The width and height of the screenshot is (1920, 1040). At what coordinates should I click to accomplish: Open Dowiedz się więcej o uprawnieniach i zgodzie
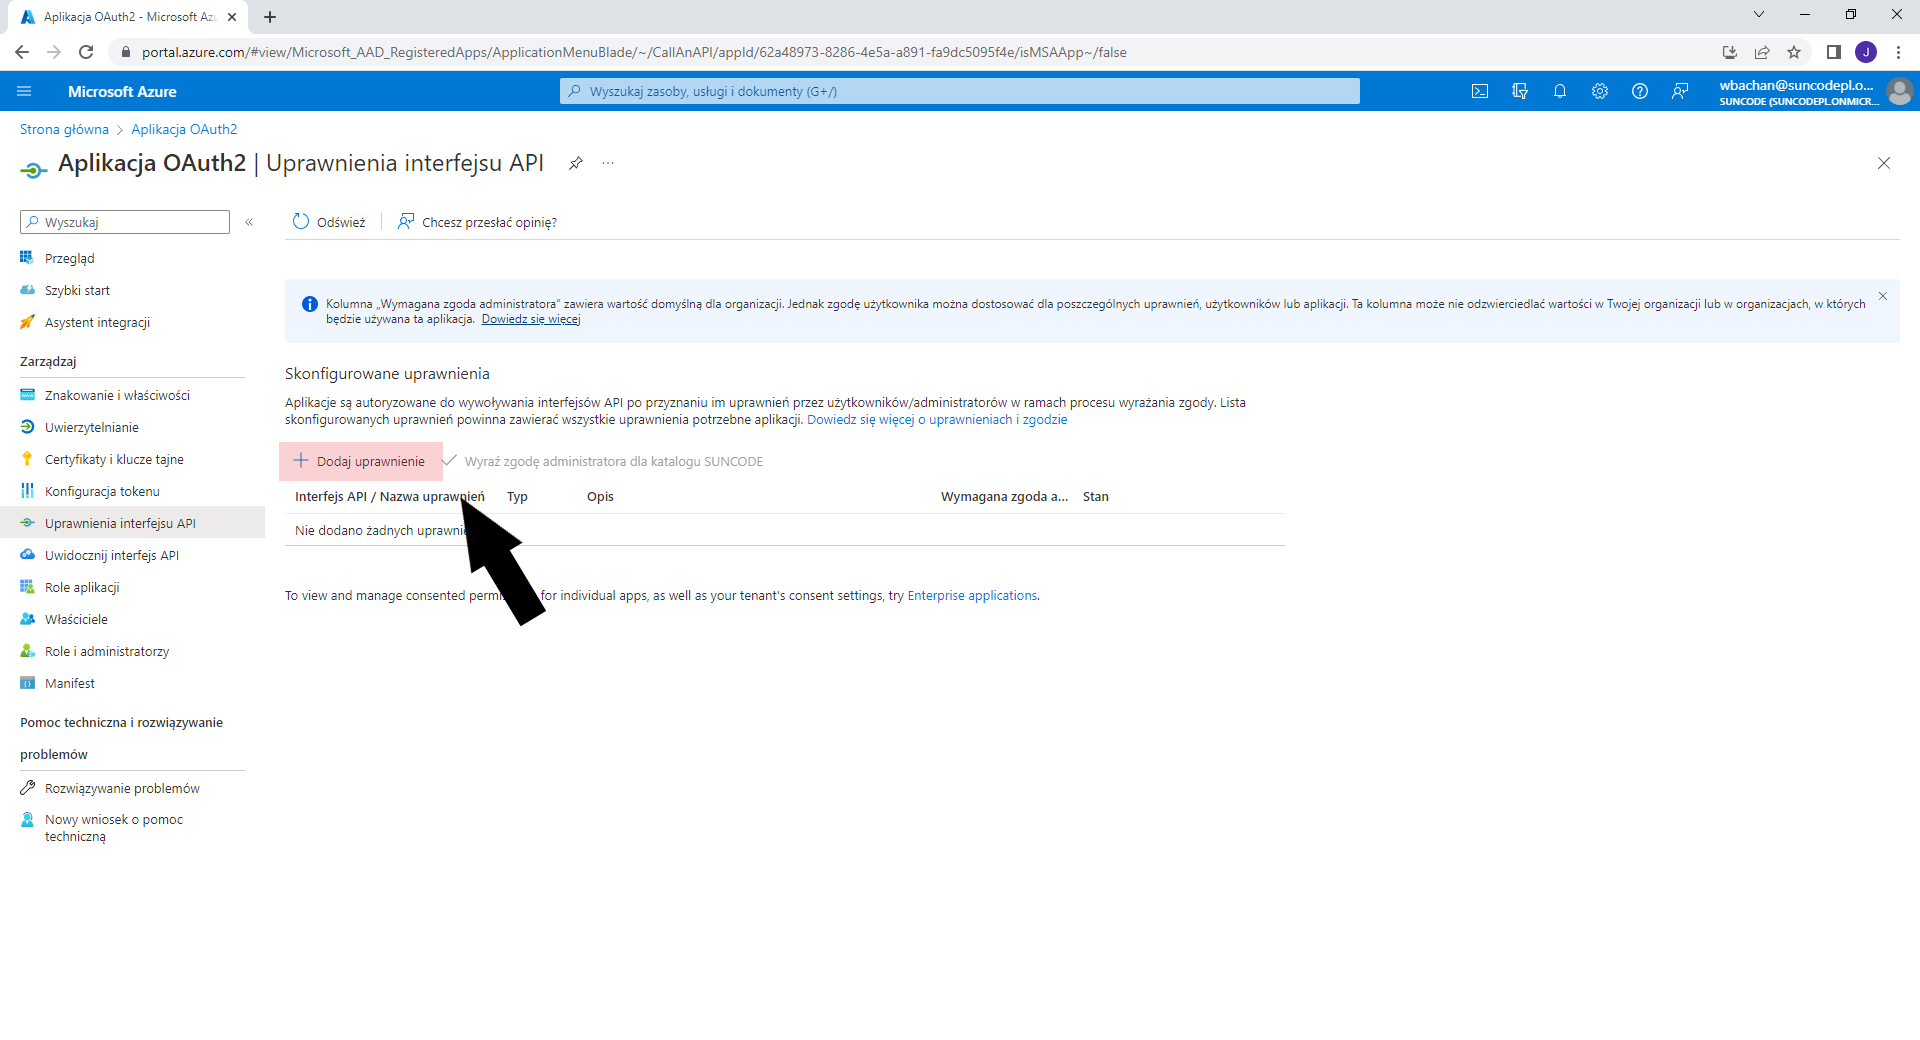937,419
